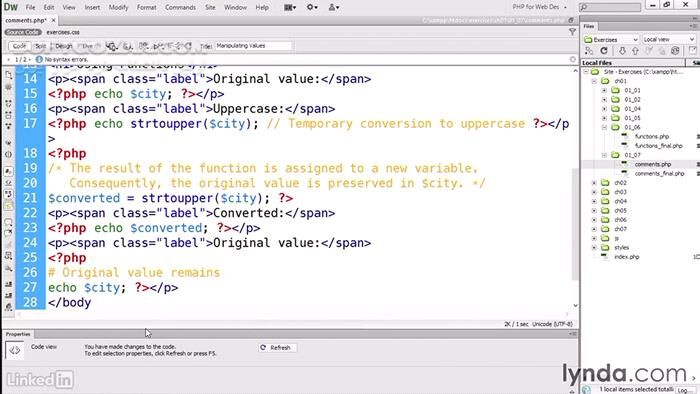Show the Code Navigator from coding toolbar
This screenshot has width=700, height=394.
tap(8, 87)
